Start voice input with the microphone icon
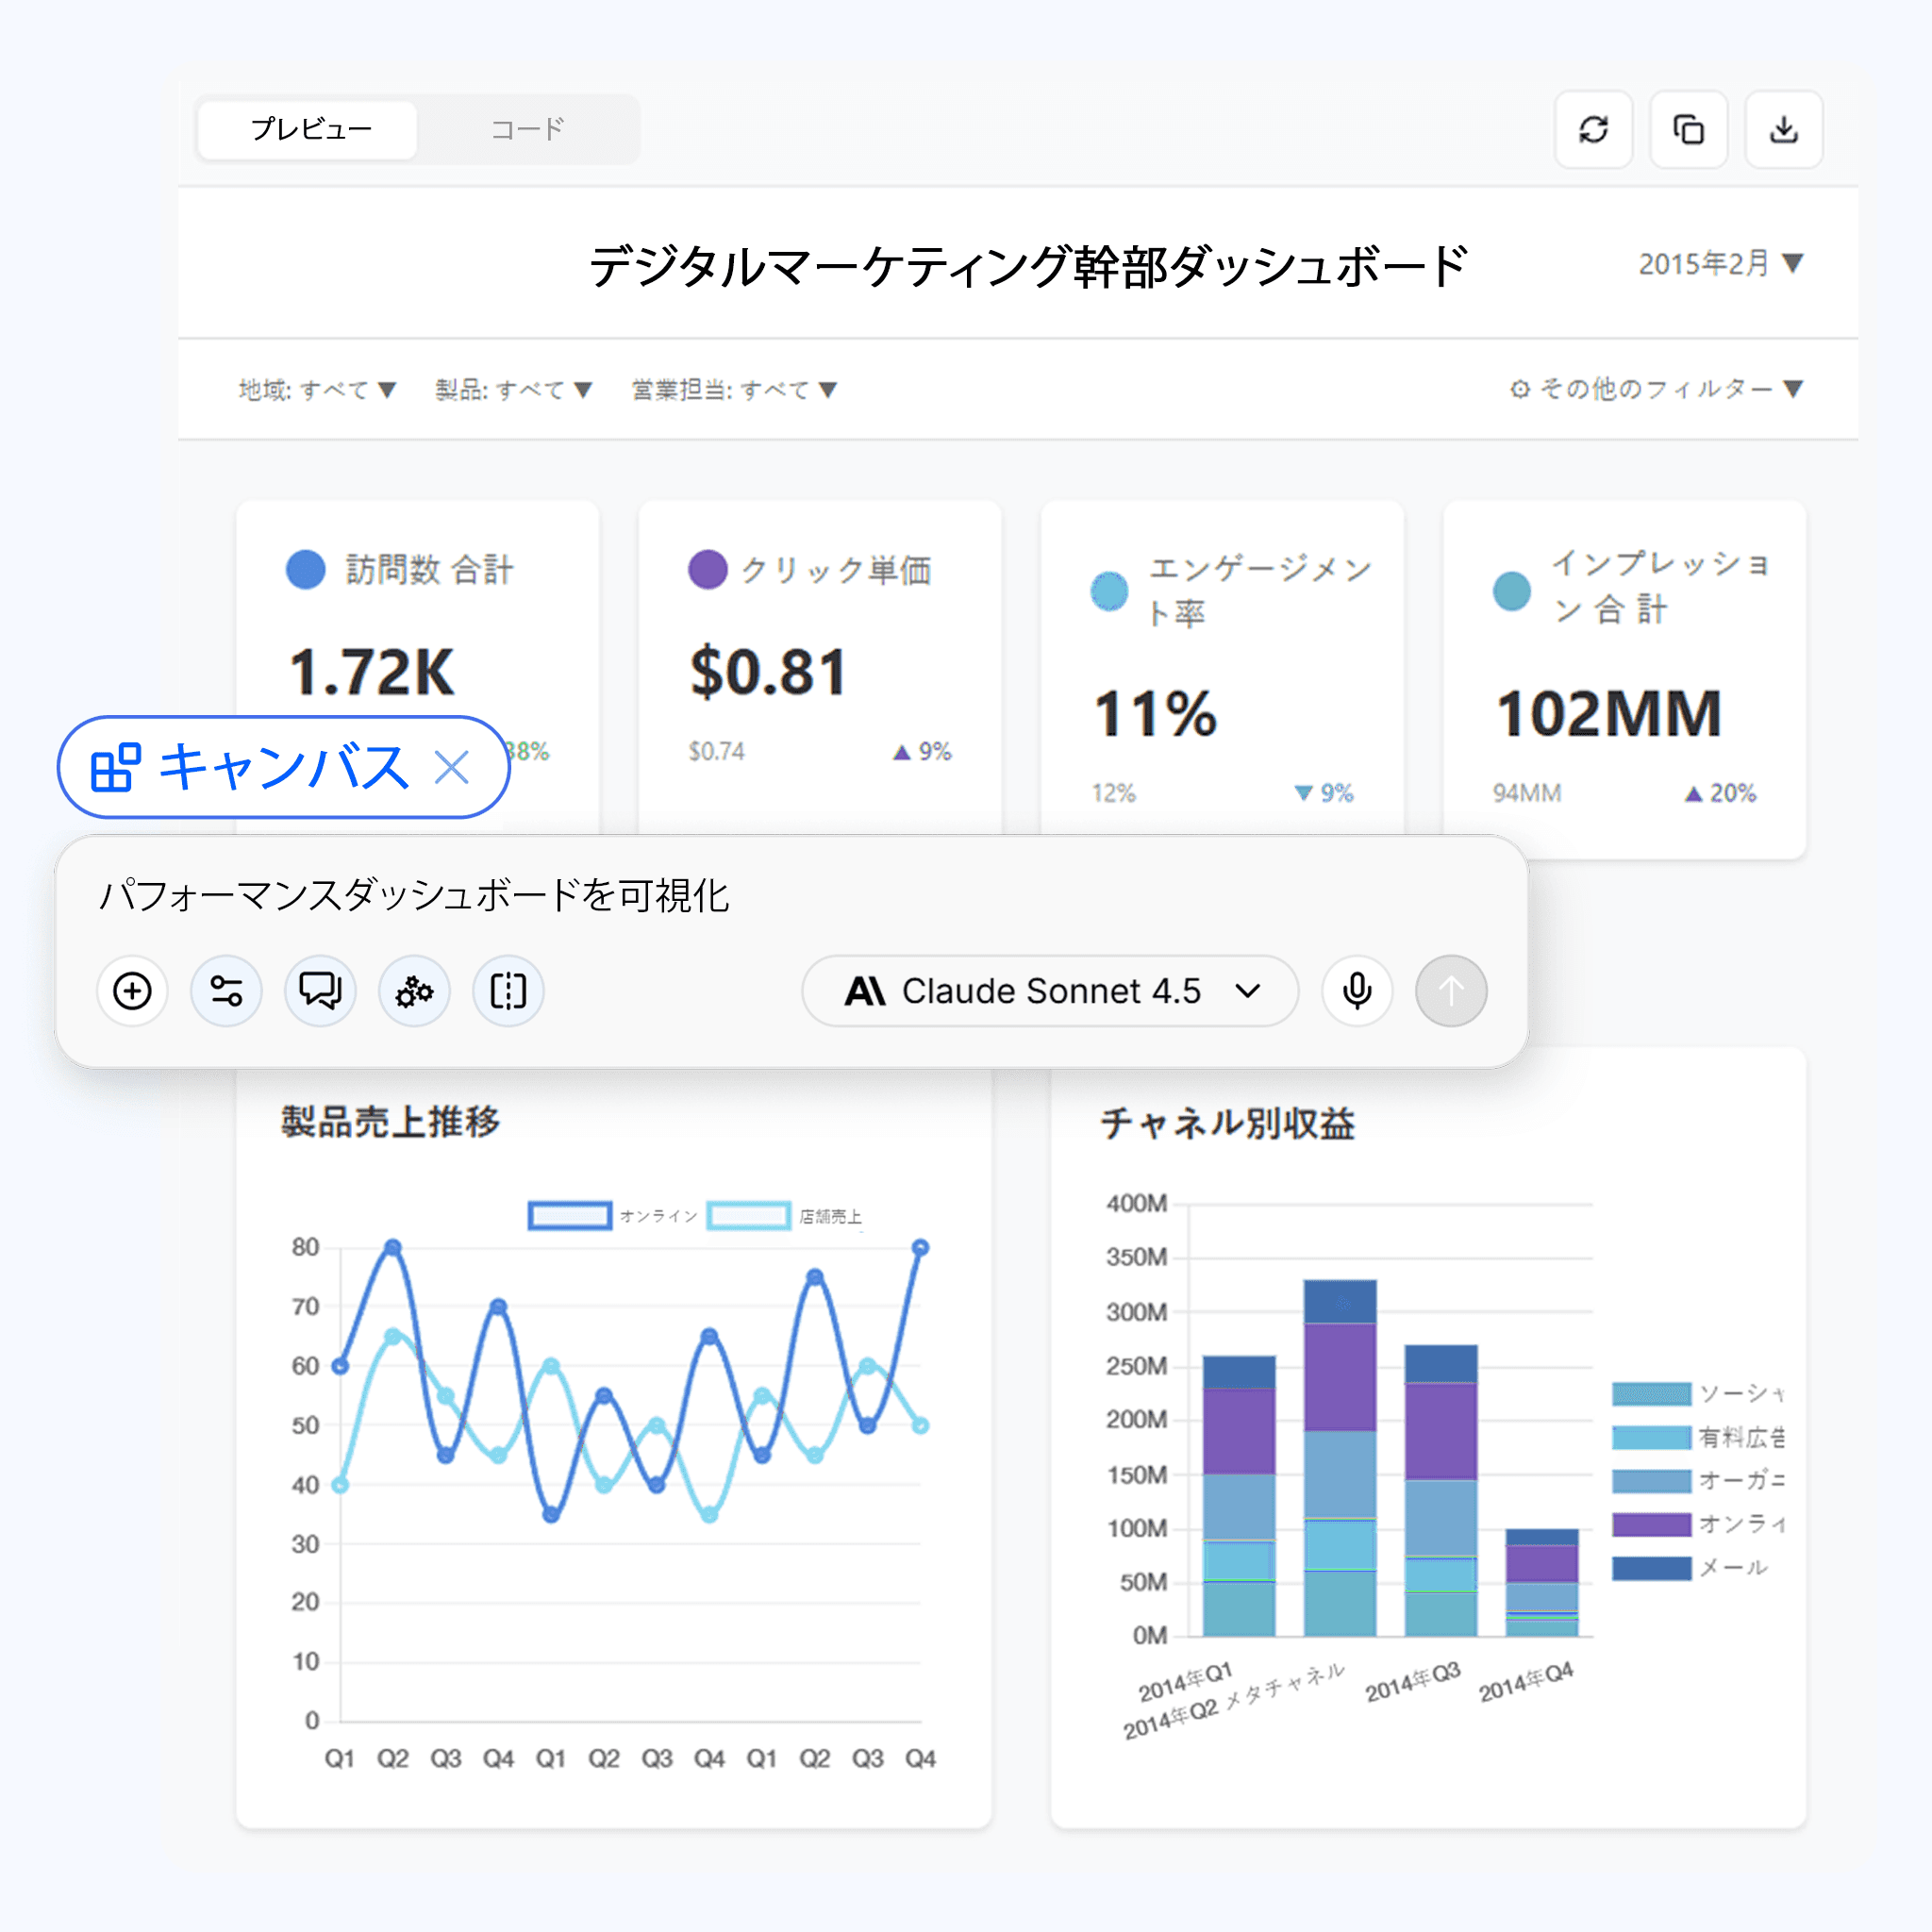 (1356, 991)
